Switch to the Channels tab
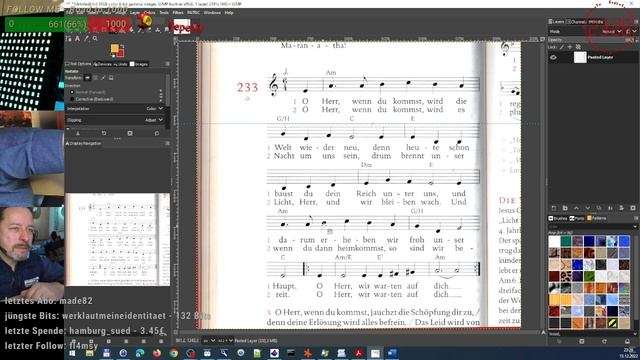Viewport: 640px width, 360px height. pos(576,22)
